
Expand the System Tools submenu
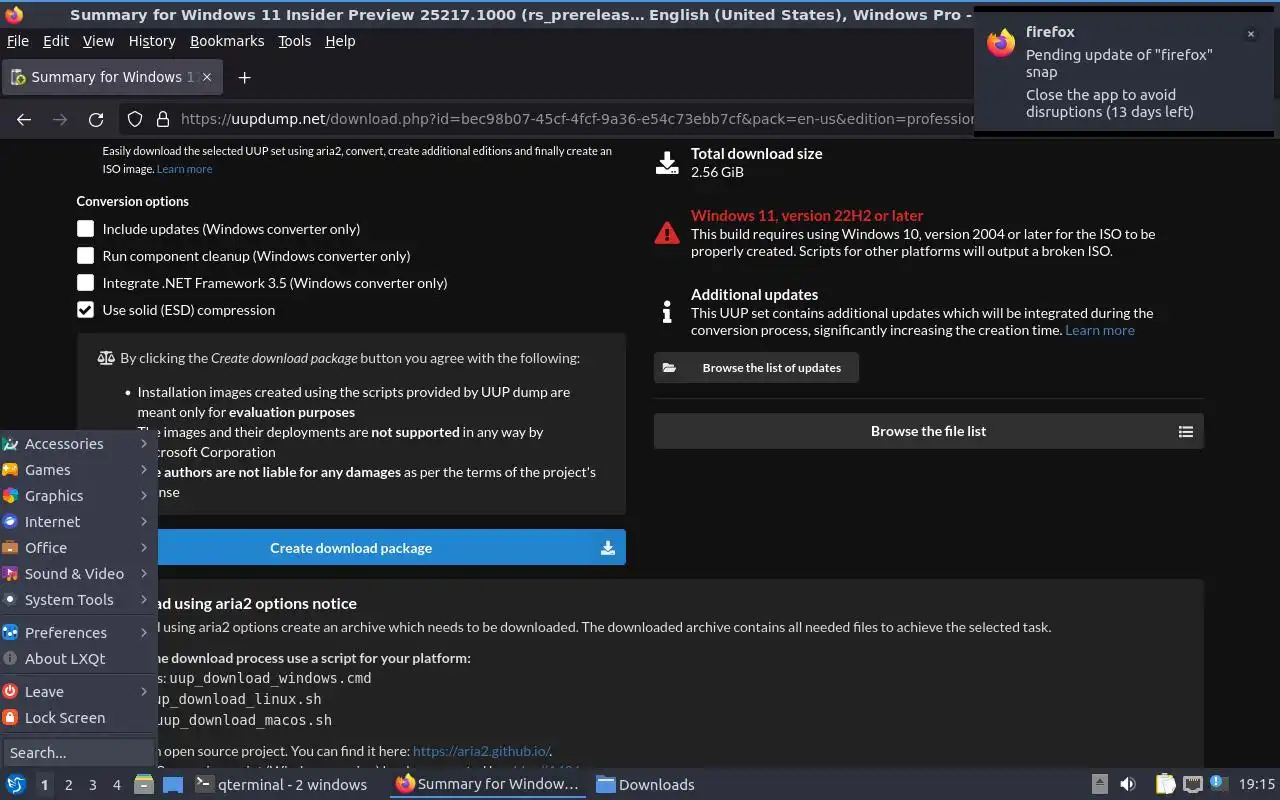pos(76,600)
